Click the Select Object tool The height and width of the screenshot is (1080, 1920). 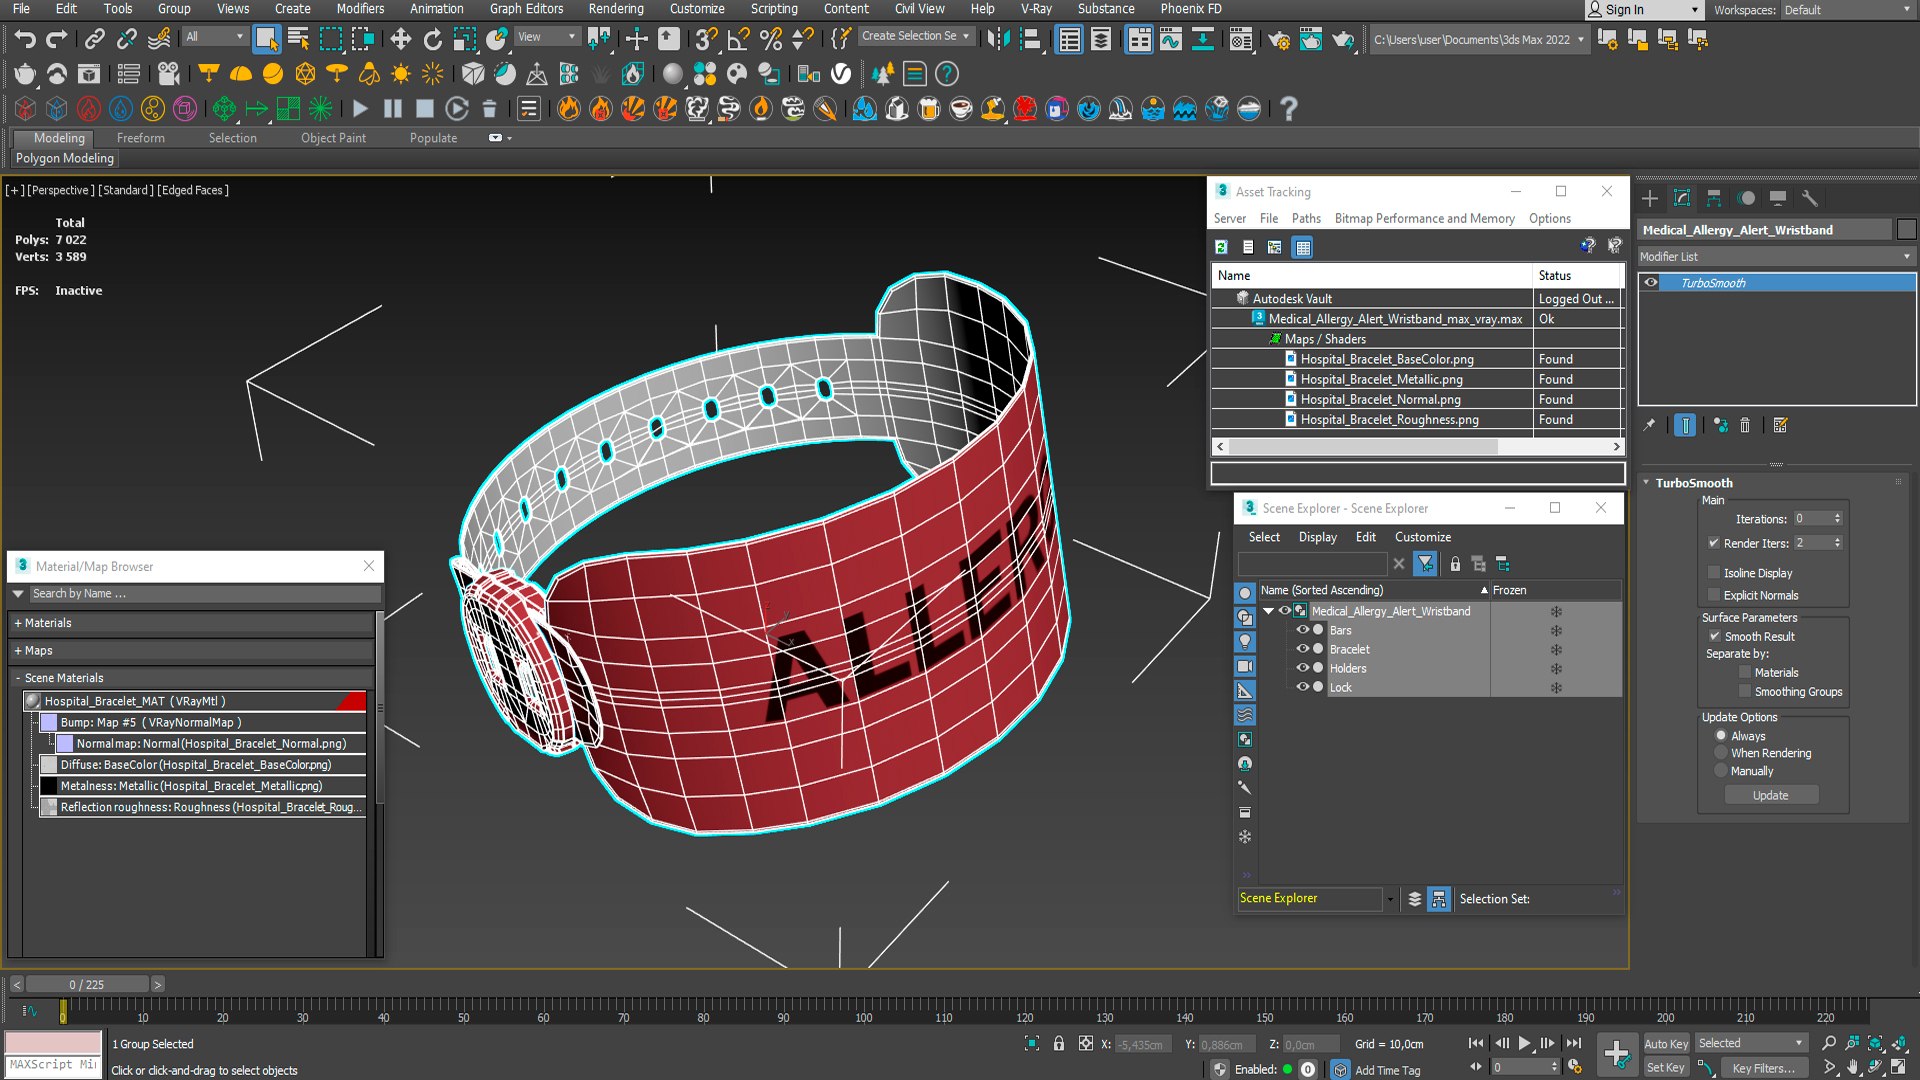click(x=266, y=39)
